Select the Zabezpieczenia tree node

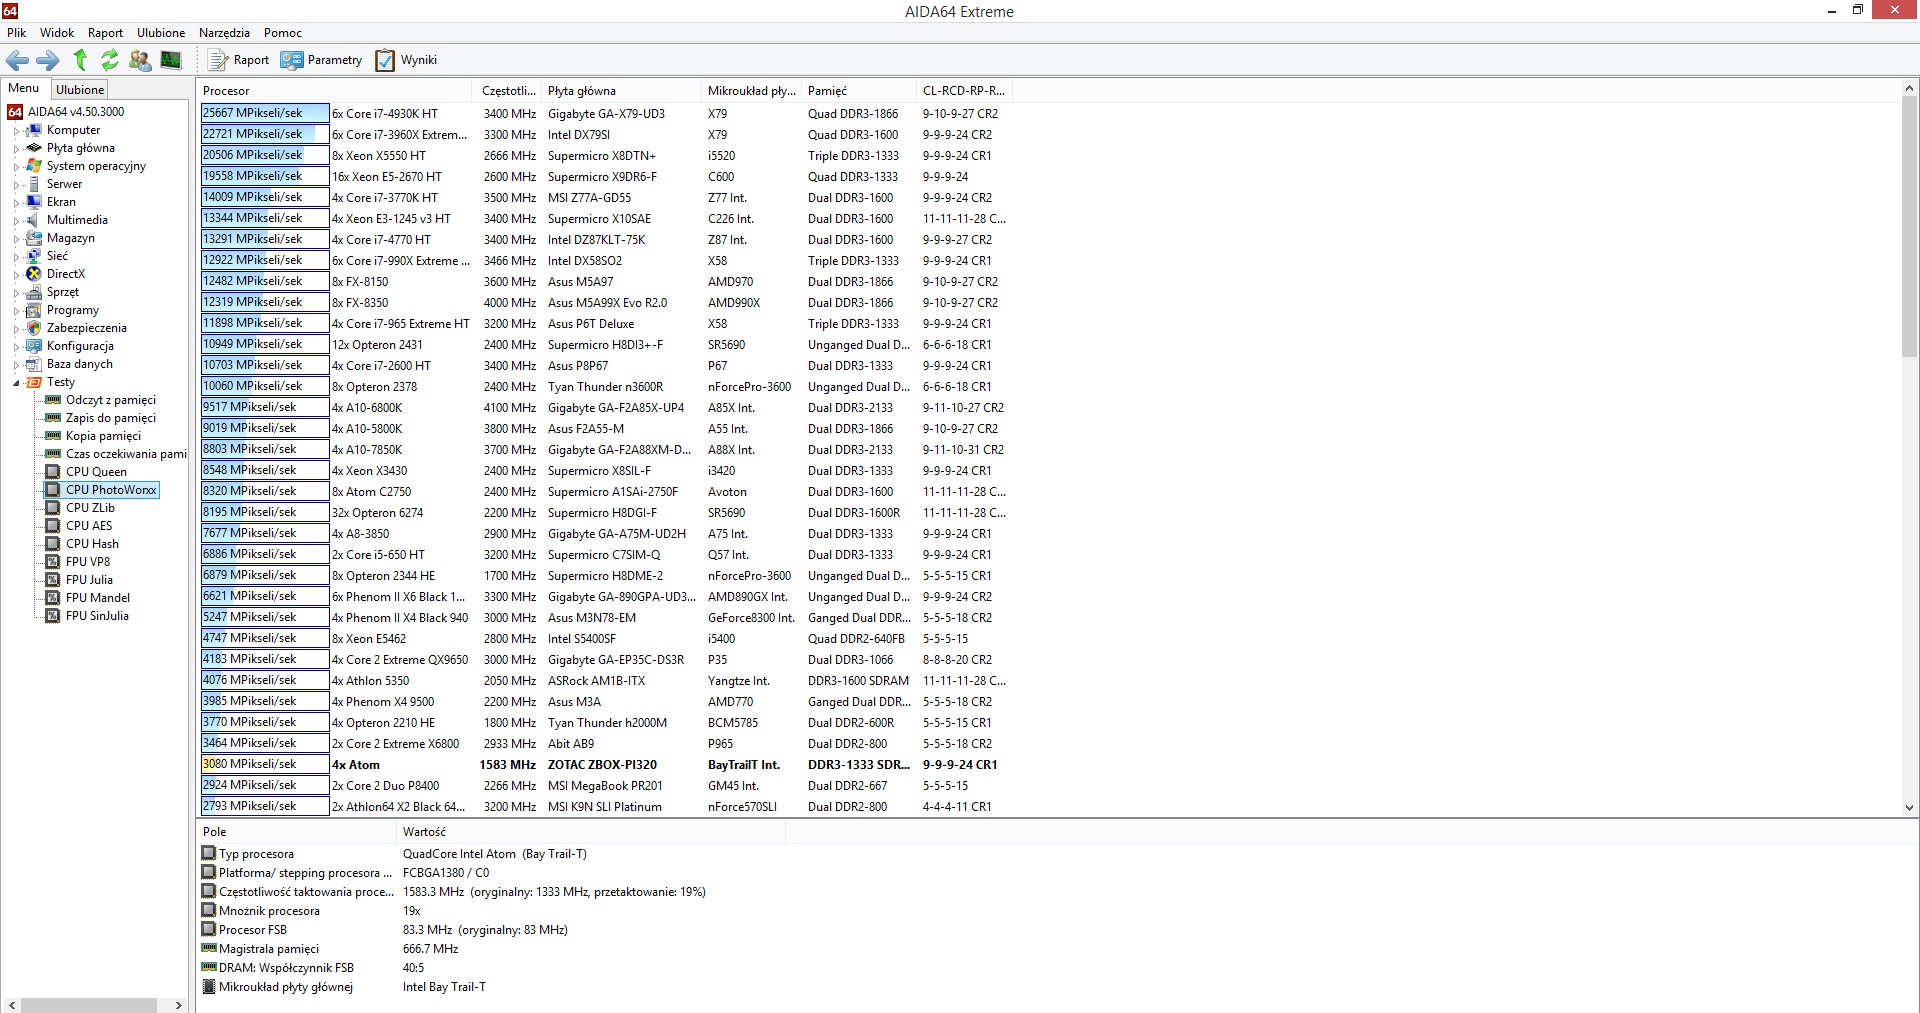coord(86,328)
